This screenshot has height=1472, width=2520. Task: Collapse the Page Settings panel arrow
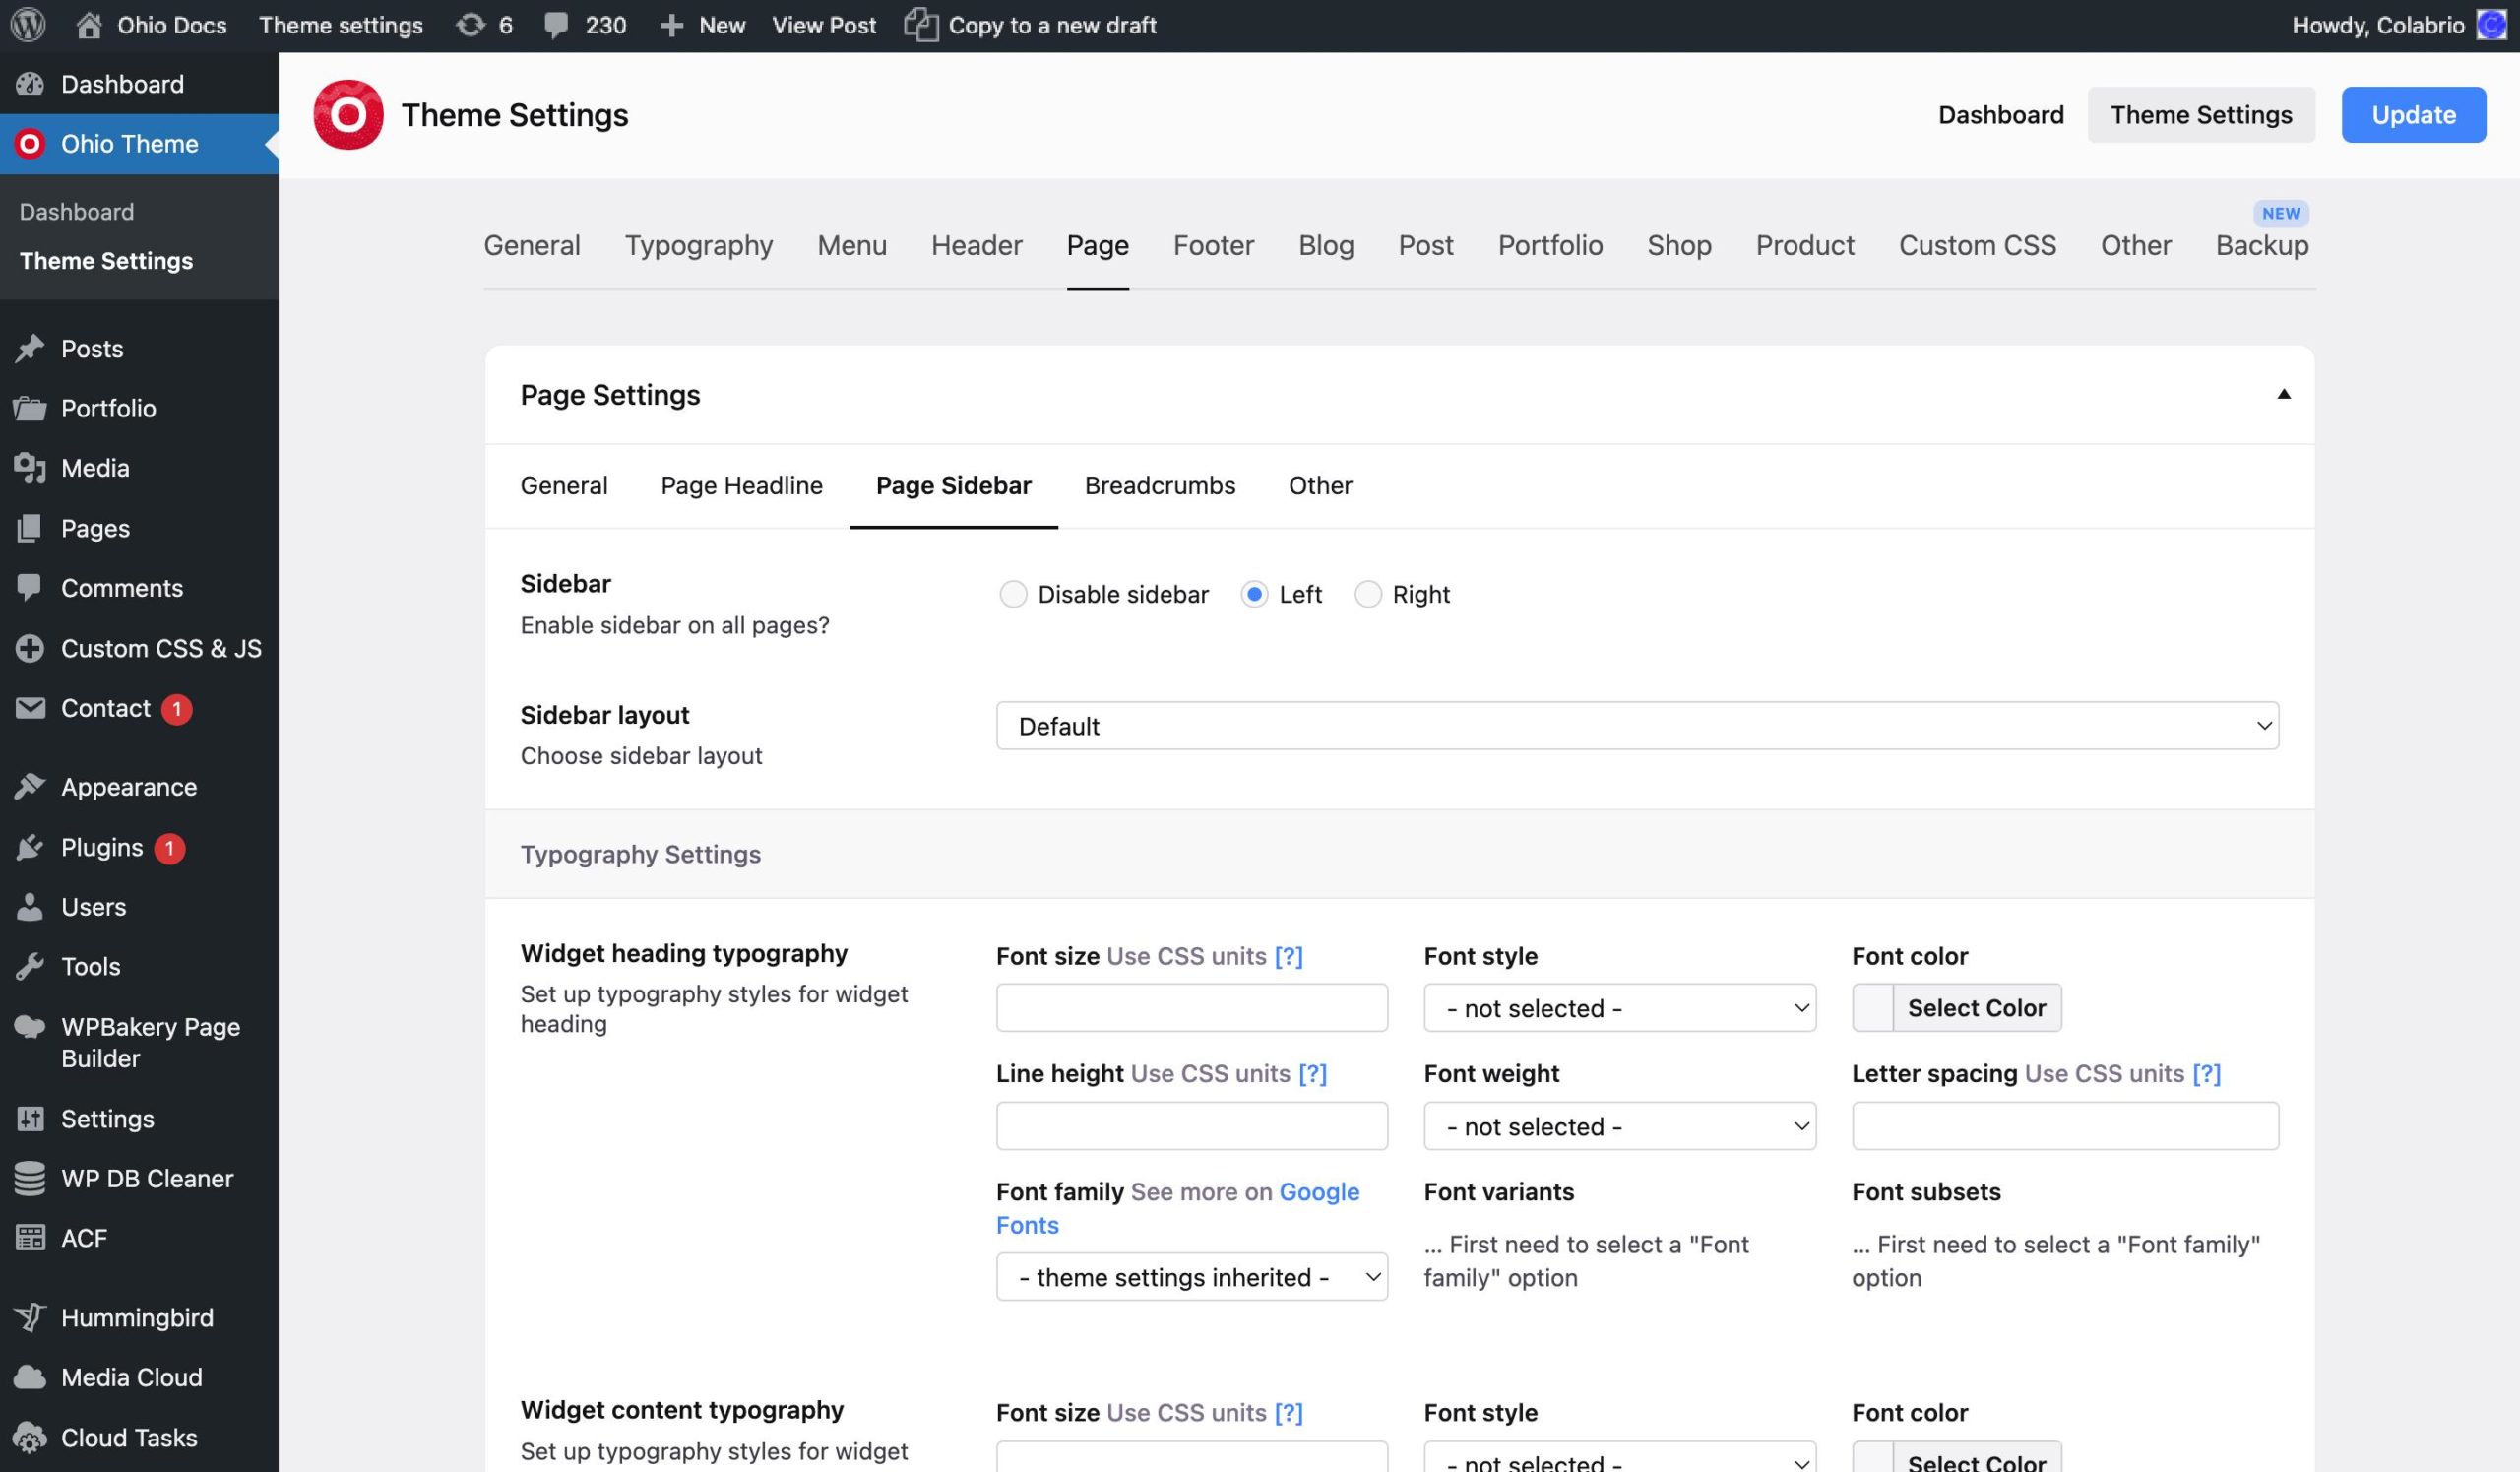tap(2283, 394)
